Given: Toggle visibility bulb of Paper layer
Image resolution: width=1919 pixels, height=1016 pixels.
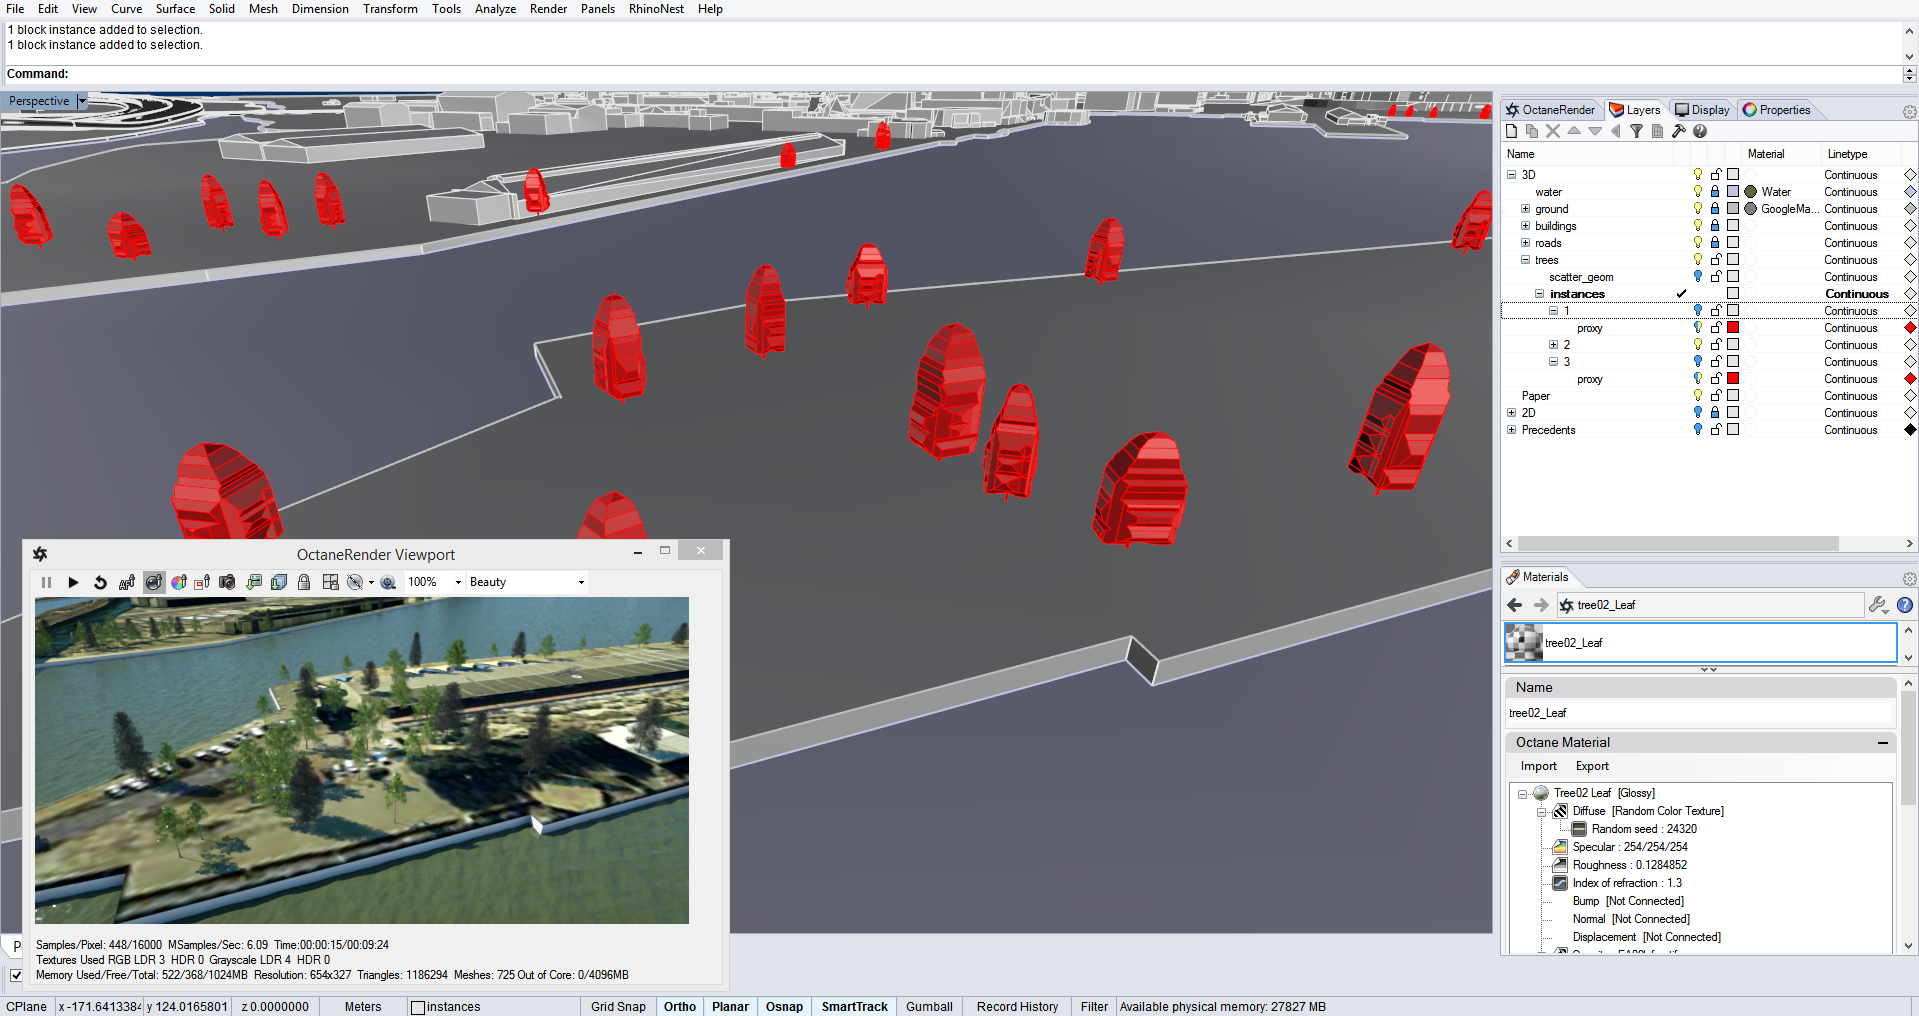Looking at the screenshot, I should click(1697, 396).
